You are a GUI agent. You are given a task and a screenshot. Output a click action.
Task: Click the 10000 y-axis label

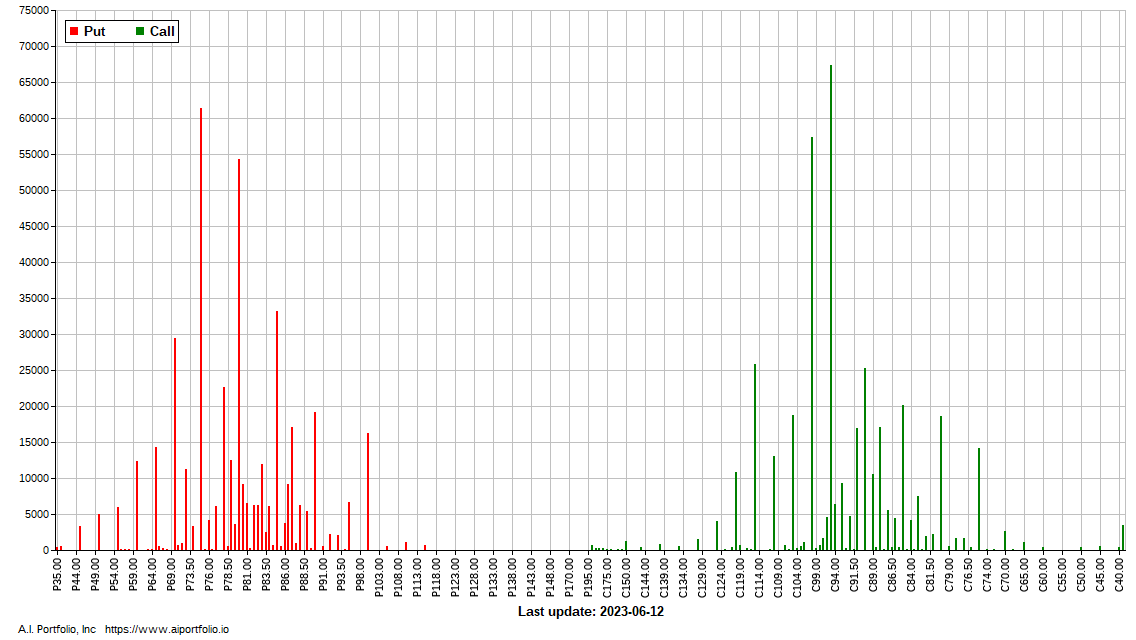coord(34,478)
